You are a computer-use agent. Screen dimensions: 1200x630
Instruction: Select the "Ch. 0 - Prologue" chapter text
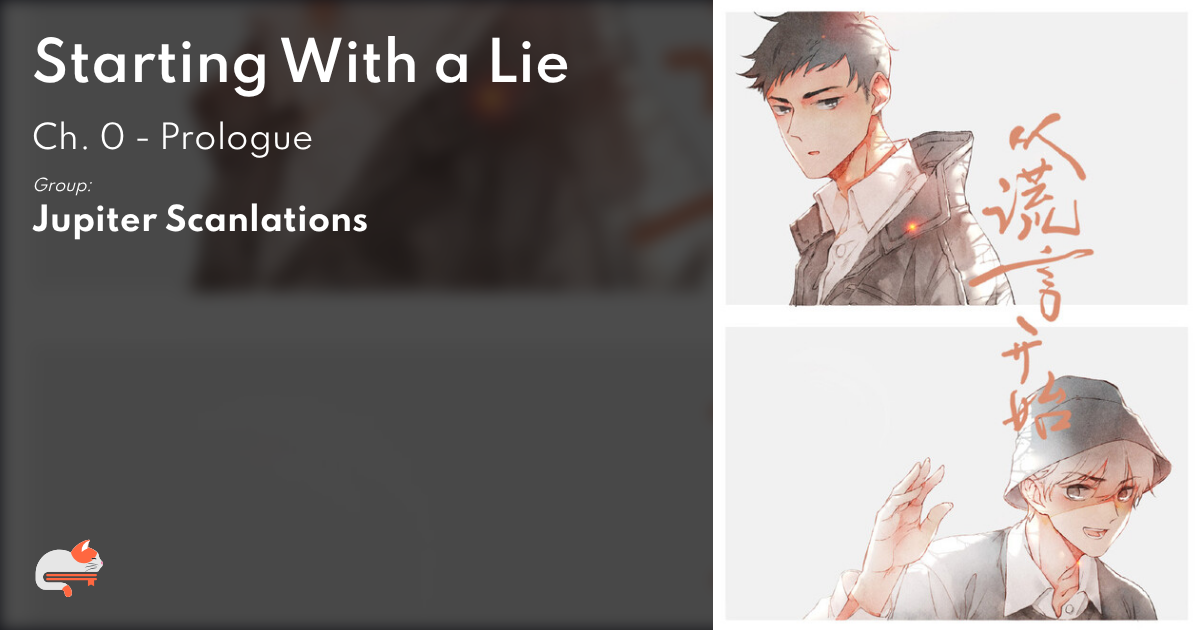(x=173, y=137)
